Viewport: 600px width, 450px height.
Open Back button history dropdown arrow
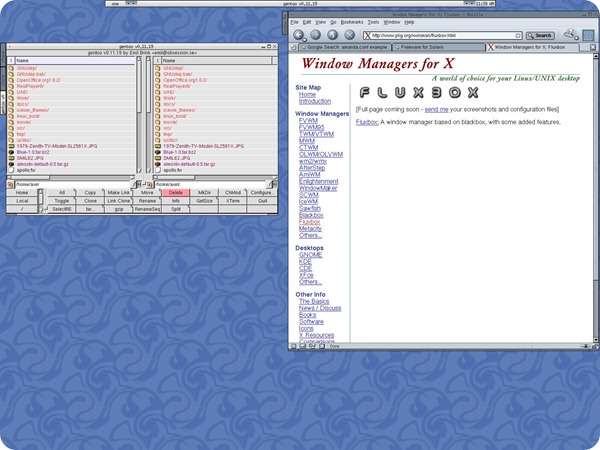(305, 39)
